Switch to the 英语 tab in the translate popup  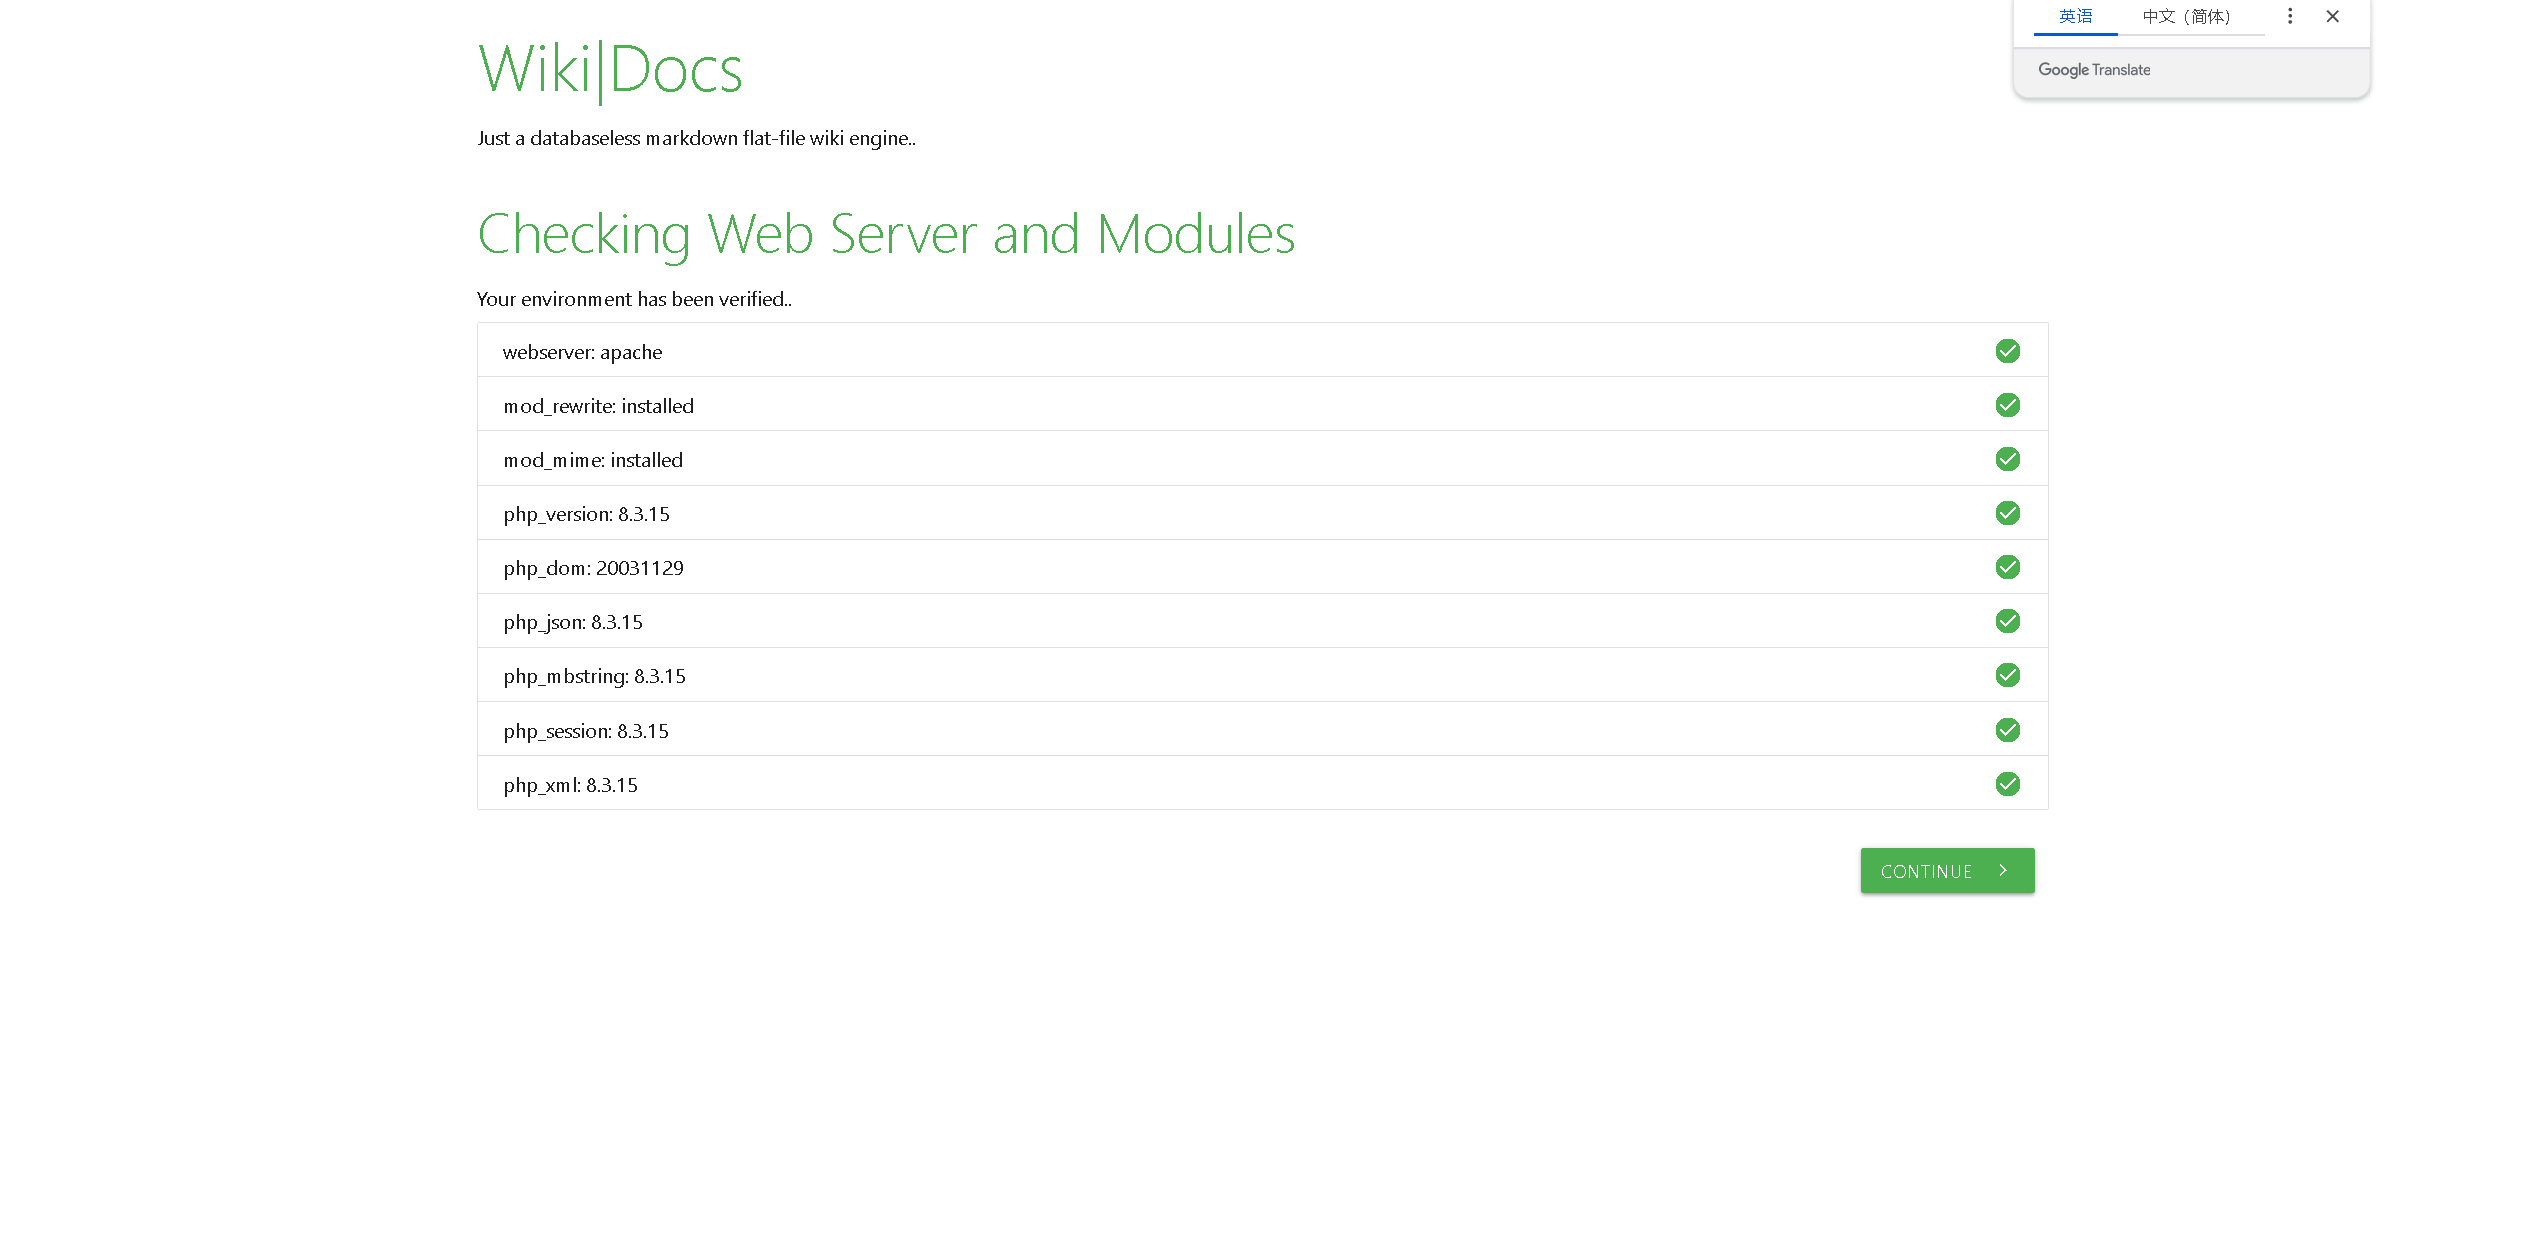pyautogui.click(x=2075, y=17)
